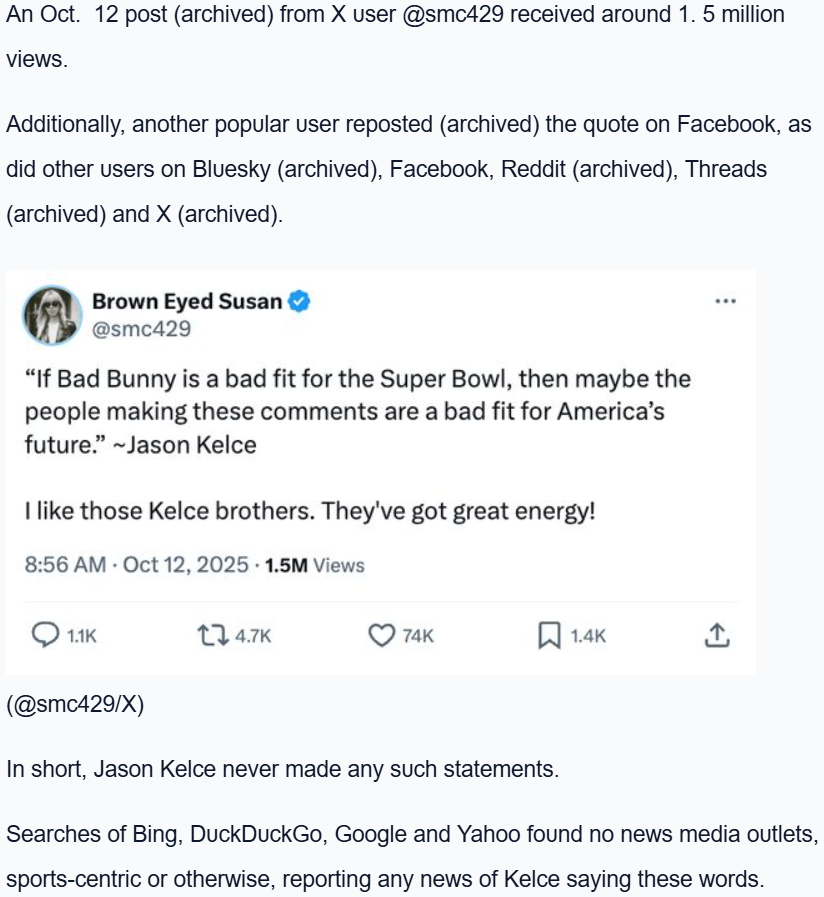Like the tweet with heart icon
This screenshot has width=824, height=897.
coord(382,635)
